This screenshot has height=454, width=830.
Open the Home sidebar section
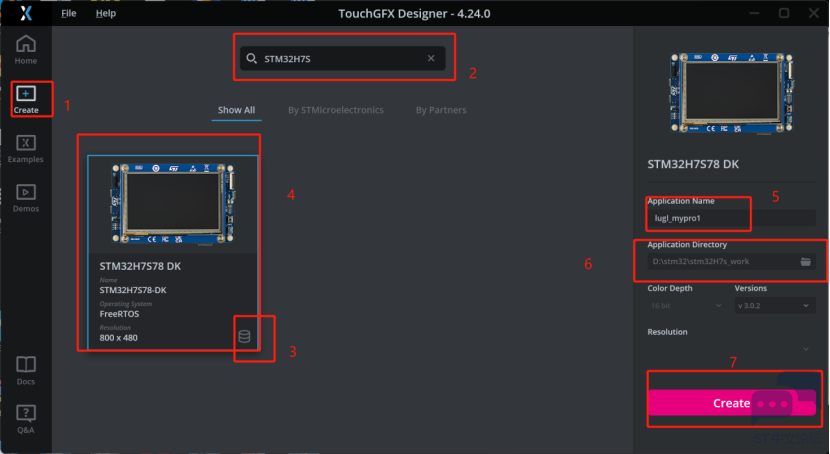click(25, 50)
